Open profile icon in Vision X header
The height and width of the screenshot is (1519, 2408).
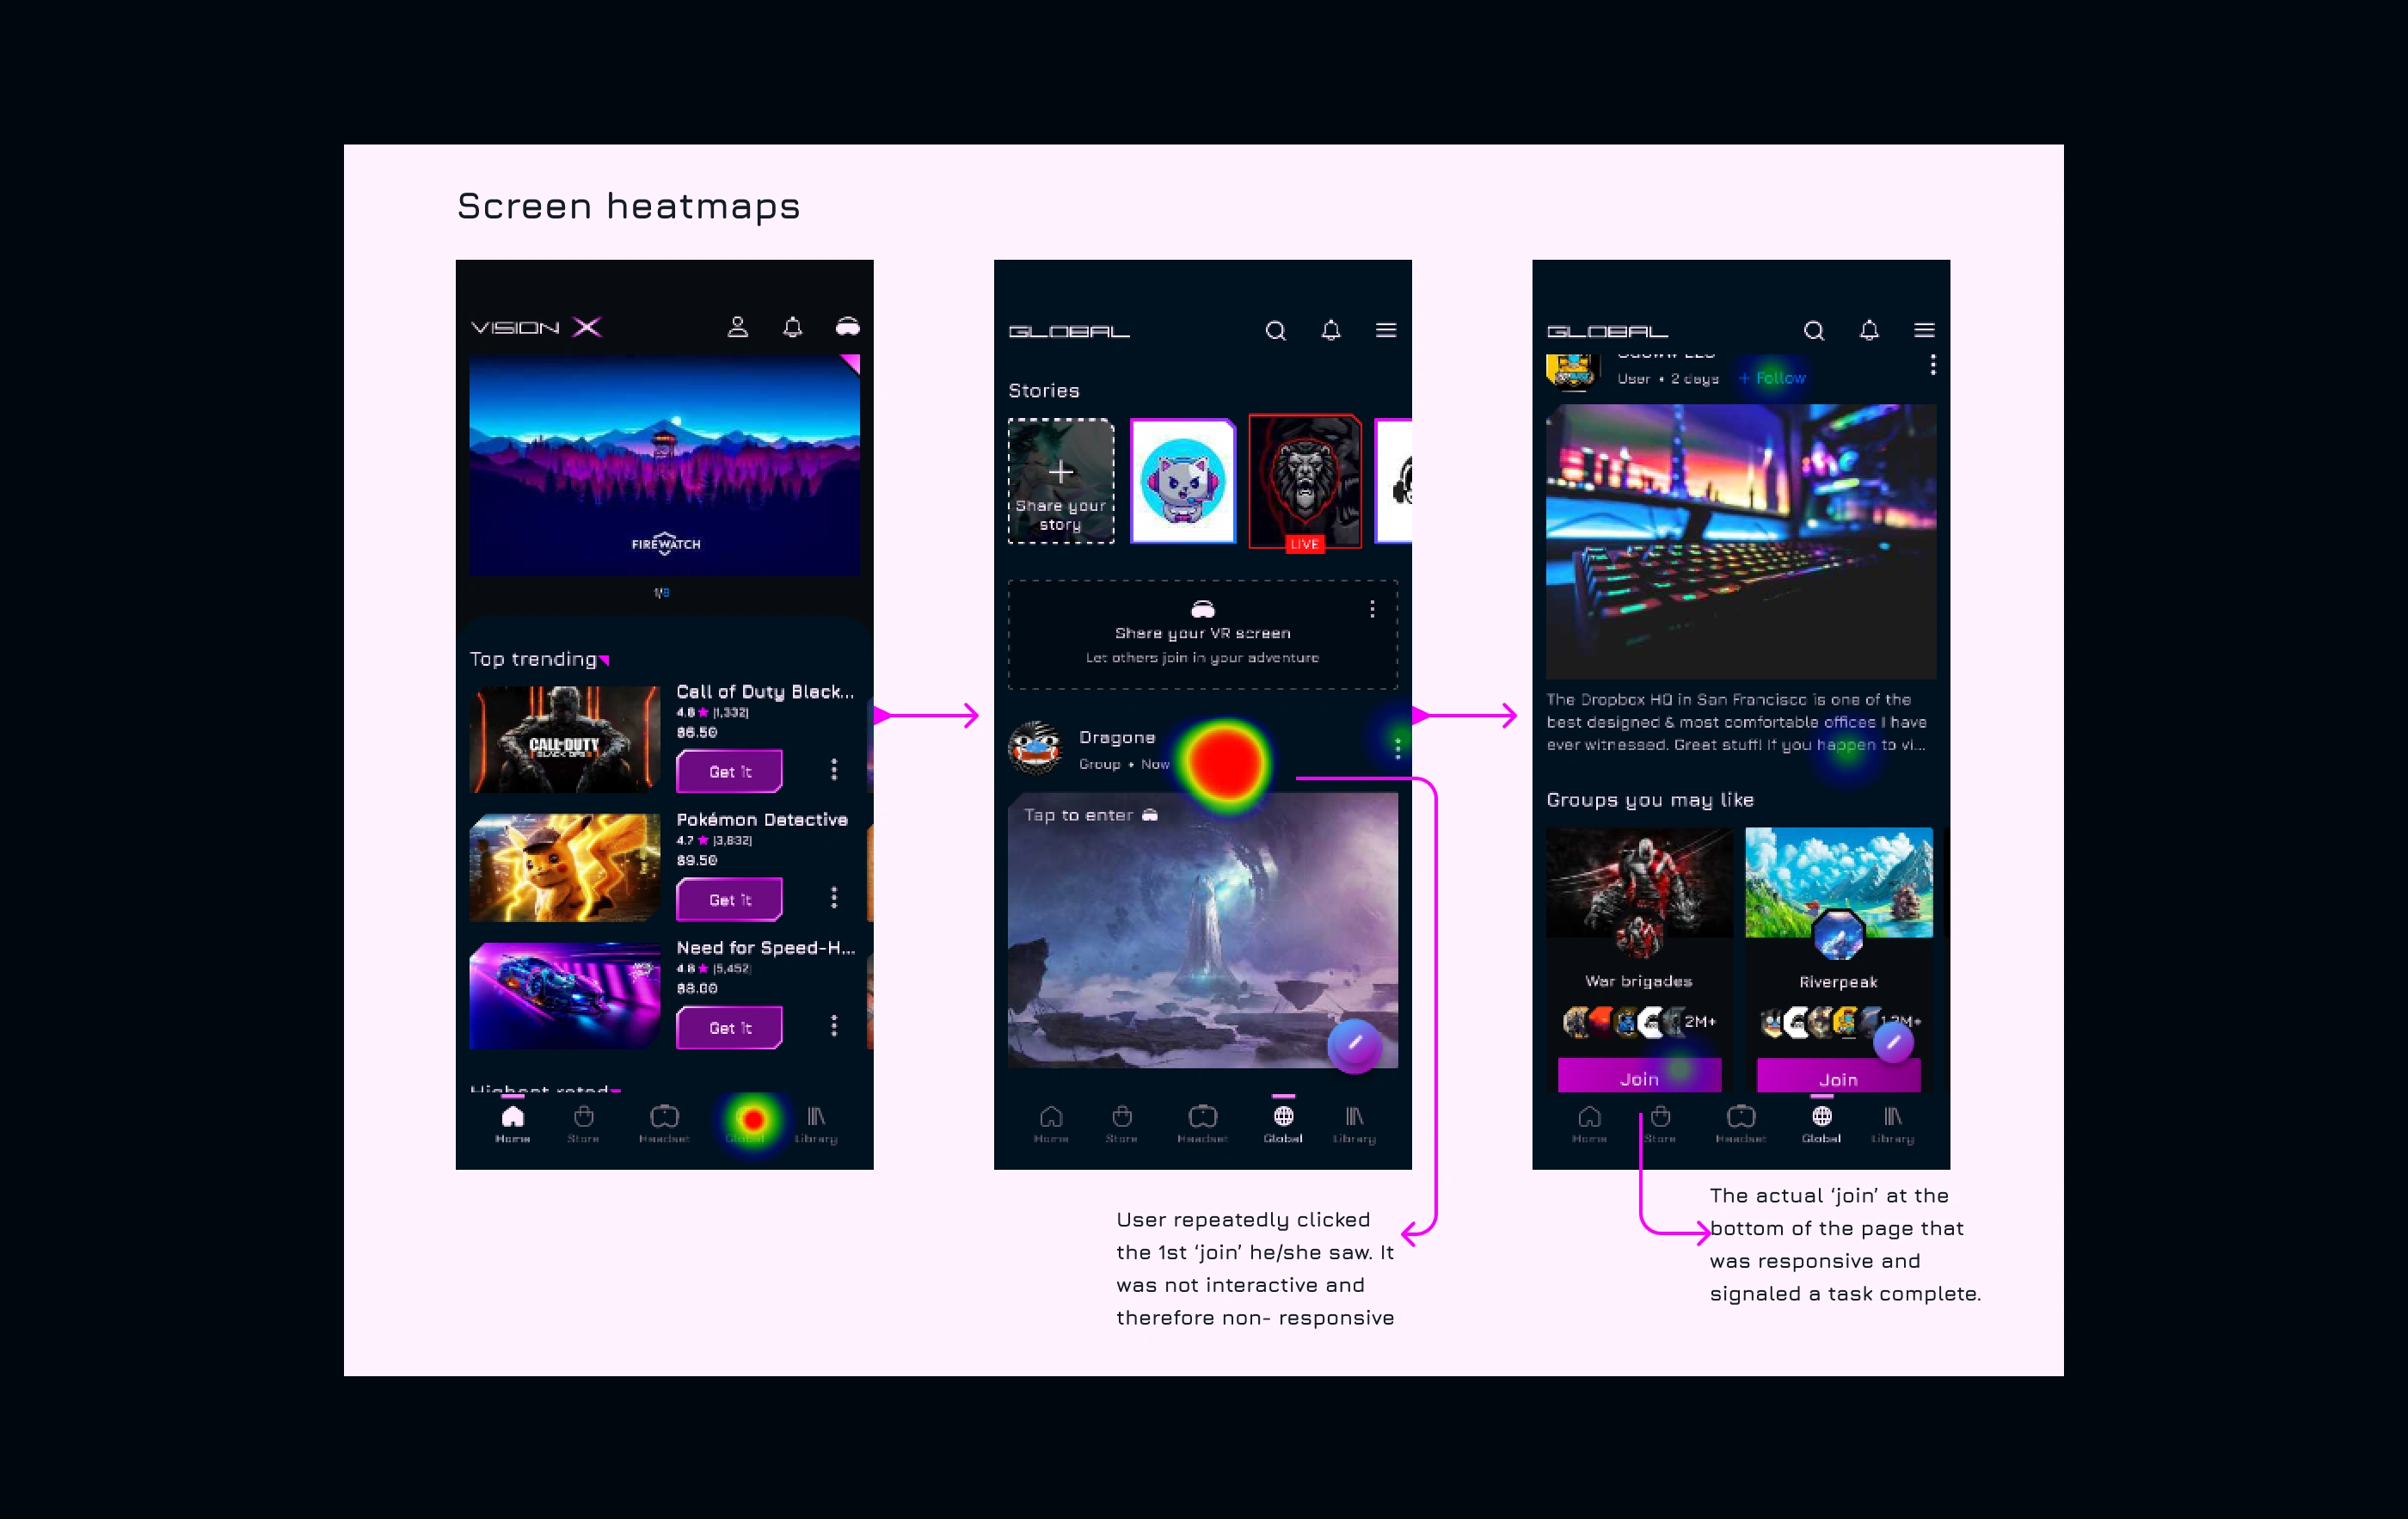click(x=737, y=327)
